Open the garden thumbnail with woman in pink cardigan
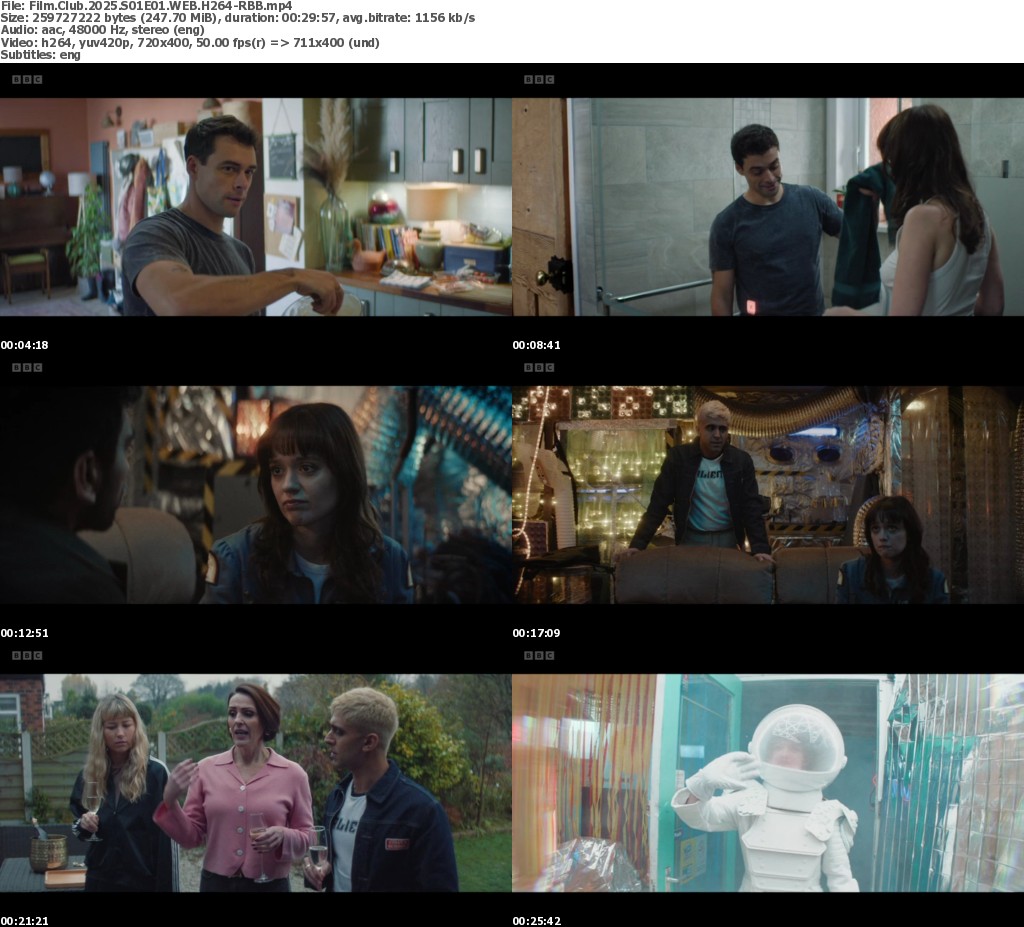 pos(256,782)
